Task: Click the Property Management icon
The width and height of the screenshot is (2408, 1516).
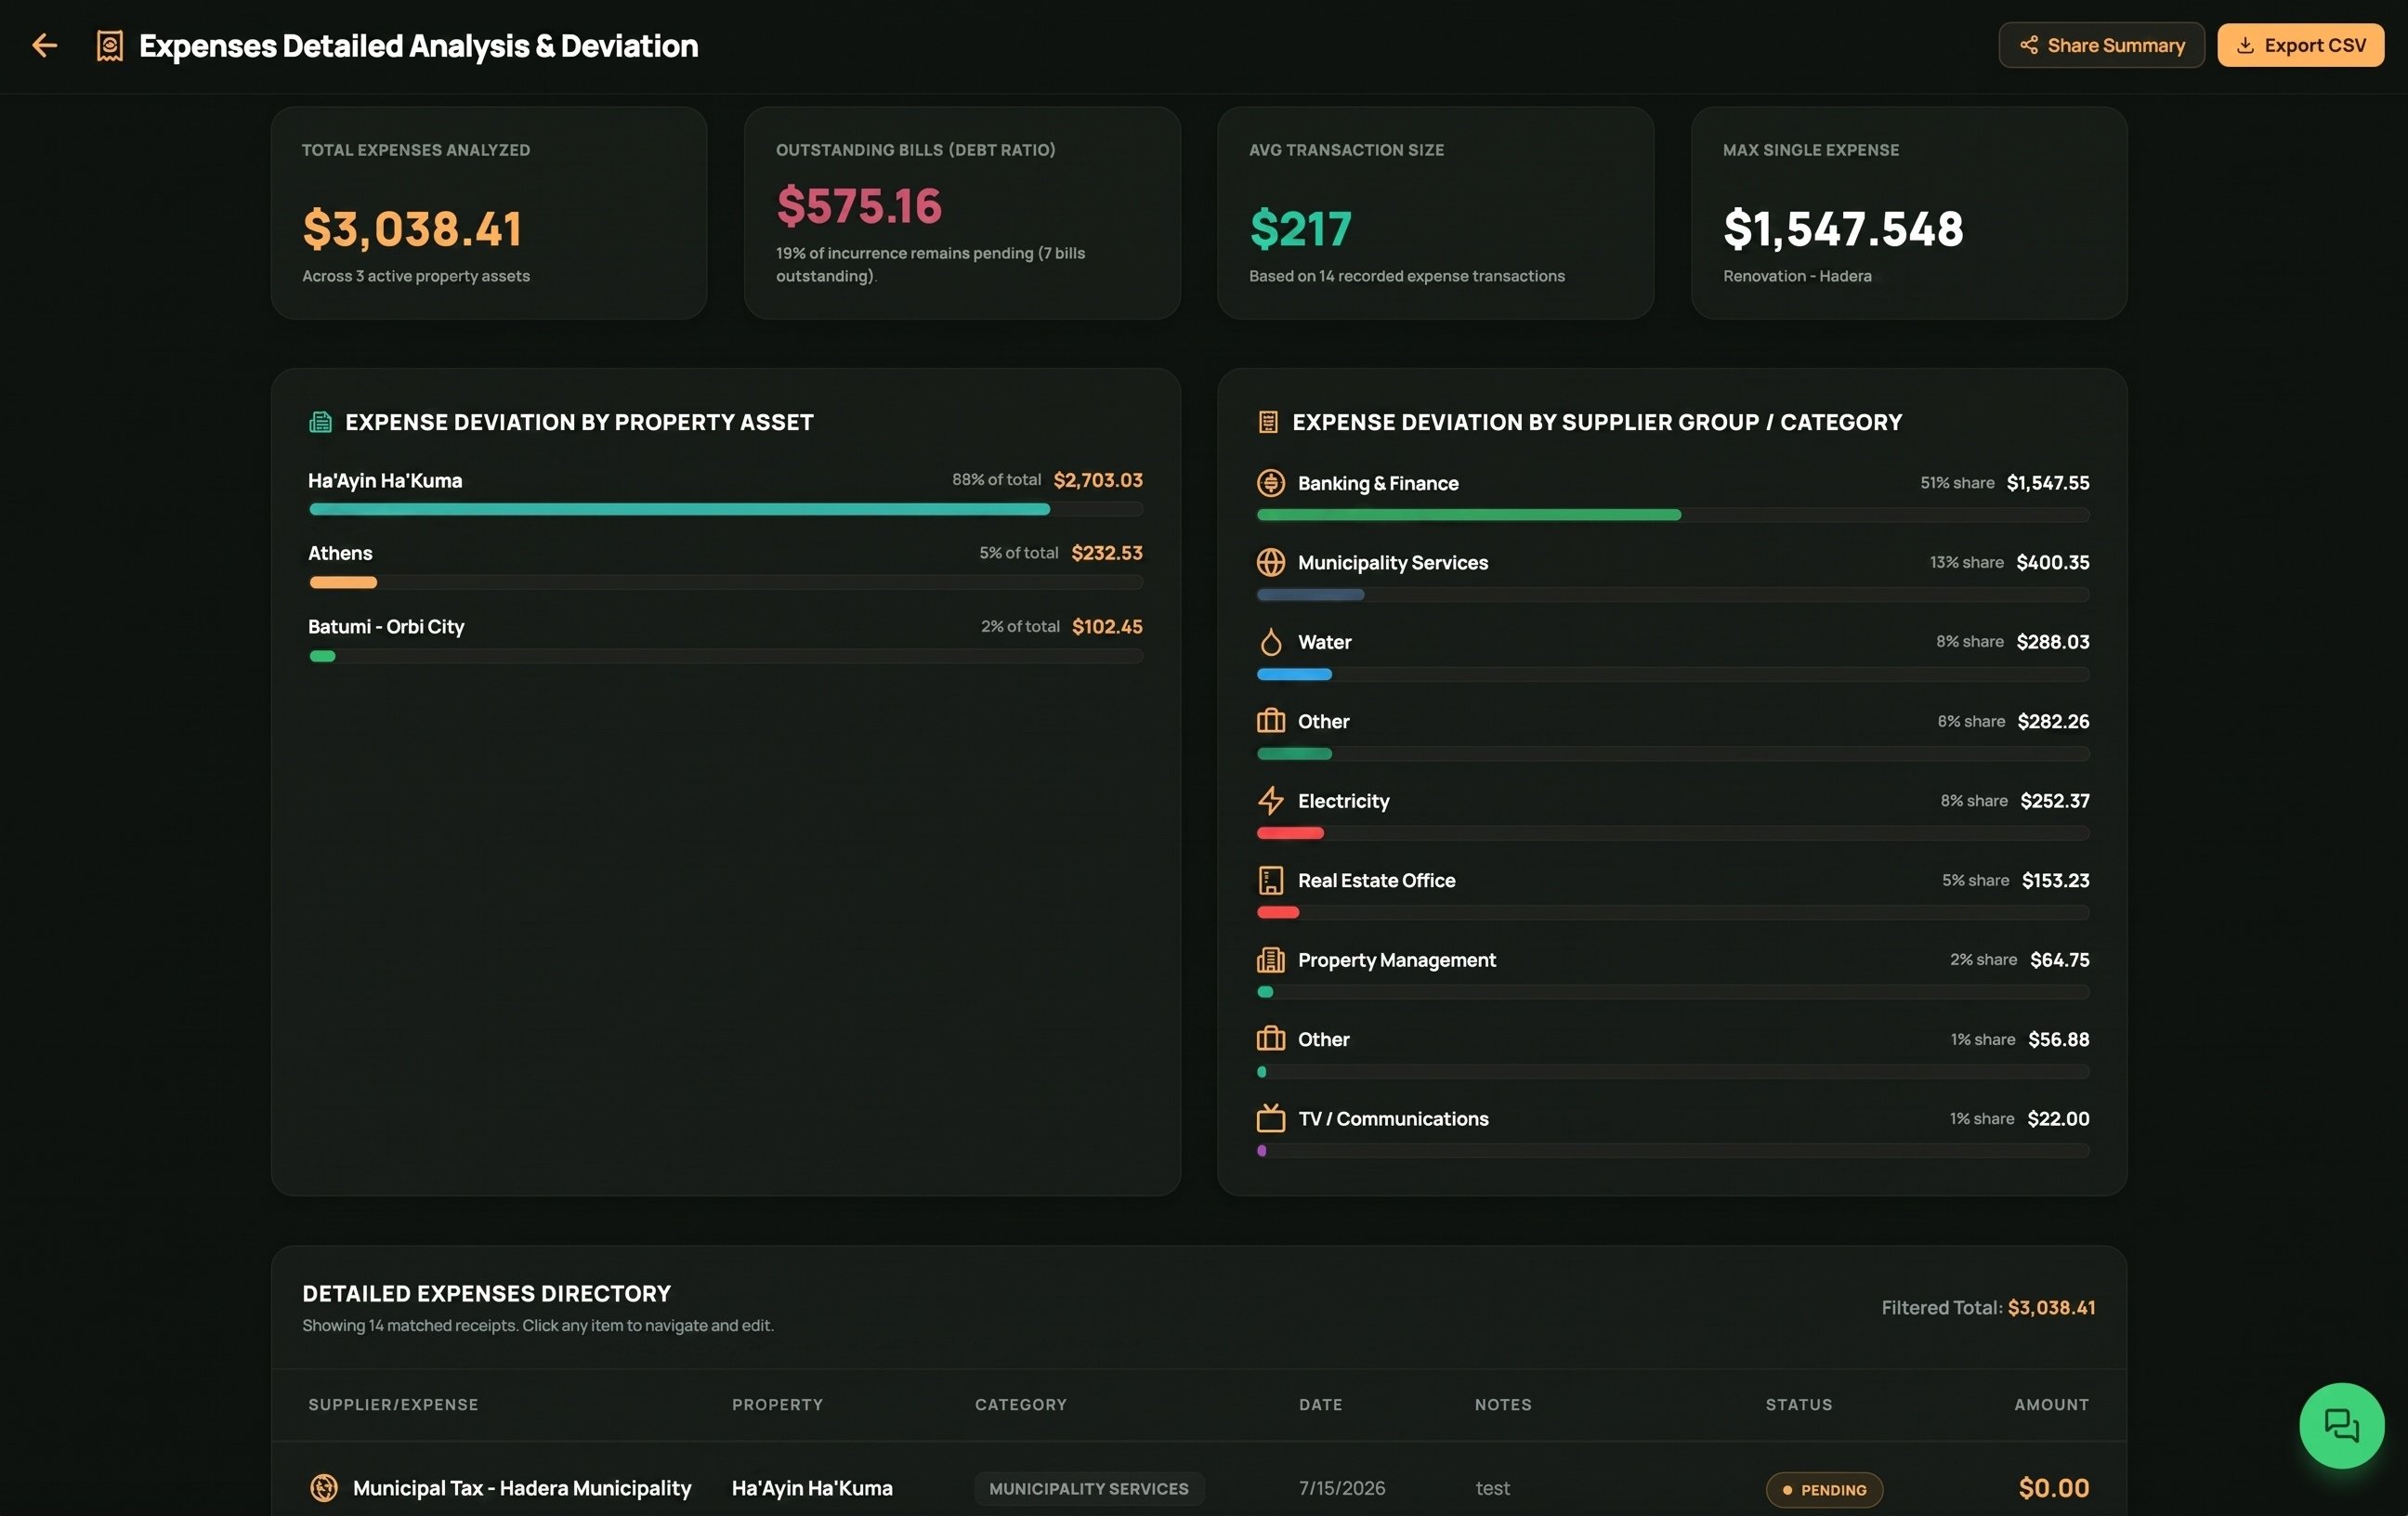Action: pyautogui.click(x=1270, y=960)
